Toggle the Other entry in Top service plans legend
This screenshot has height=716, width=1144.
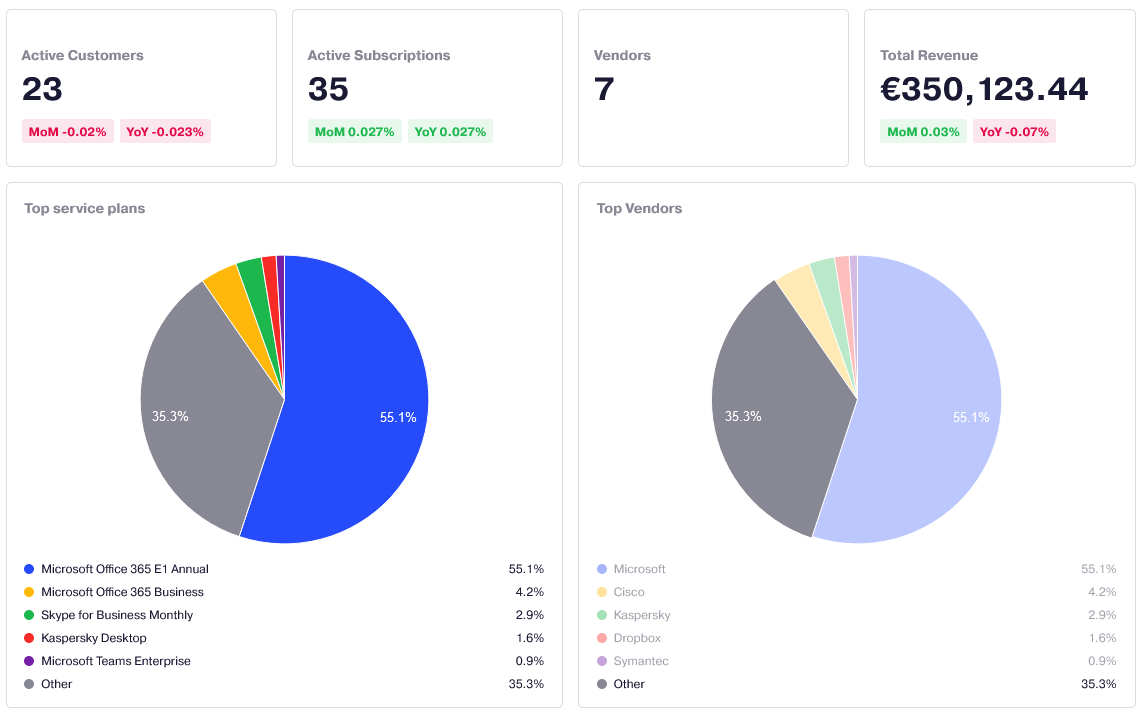pyautogui.click(x=58, y=683)
